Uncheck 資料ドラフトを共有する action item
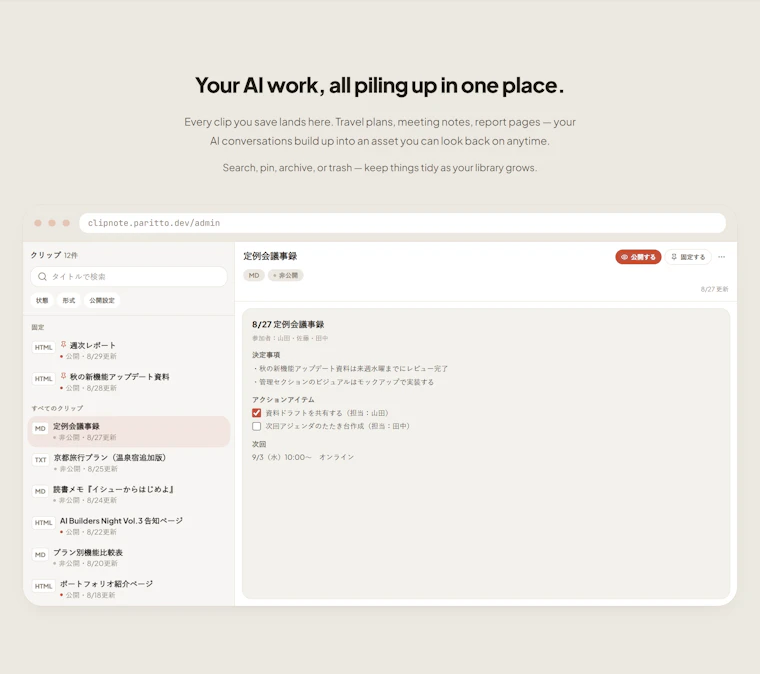This screenshot has width=760, height=674. coord(256,413)
